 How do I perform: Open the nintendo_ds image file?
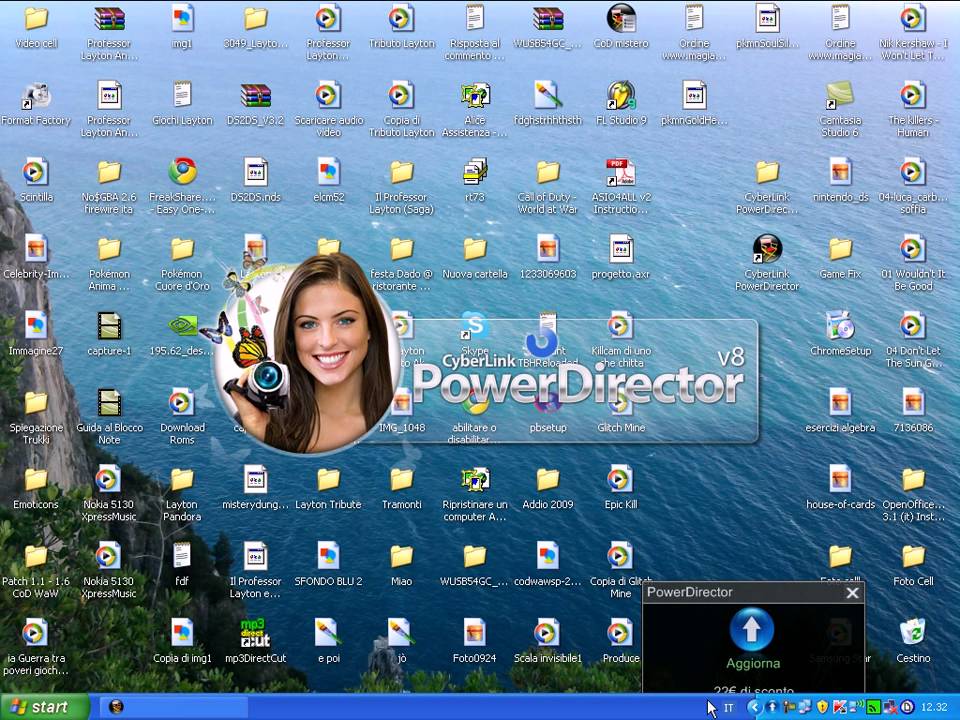840,173
